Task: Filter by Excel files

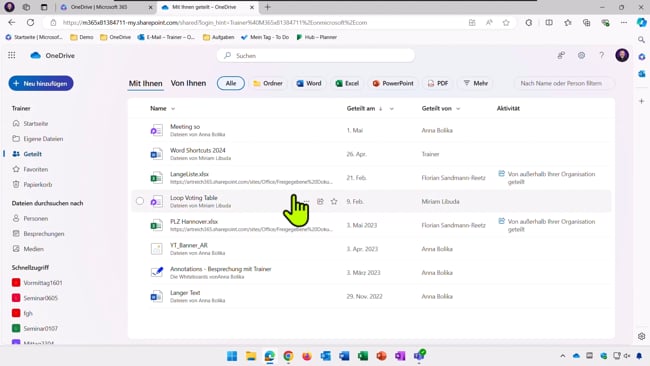Action: [347, 83]
